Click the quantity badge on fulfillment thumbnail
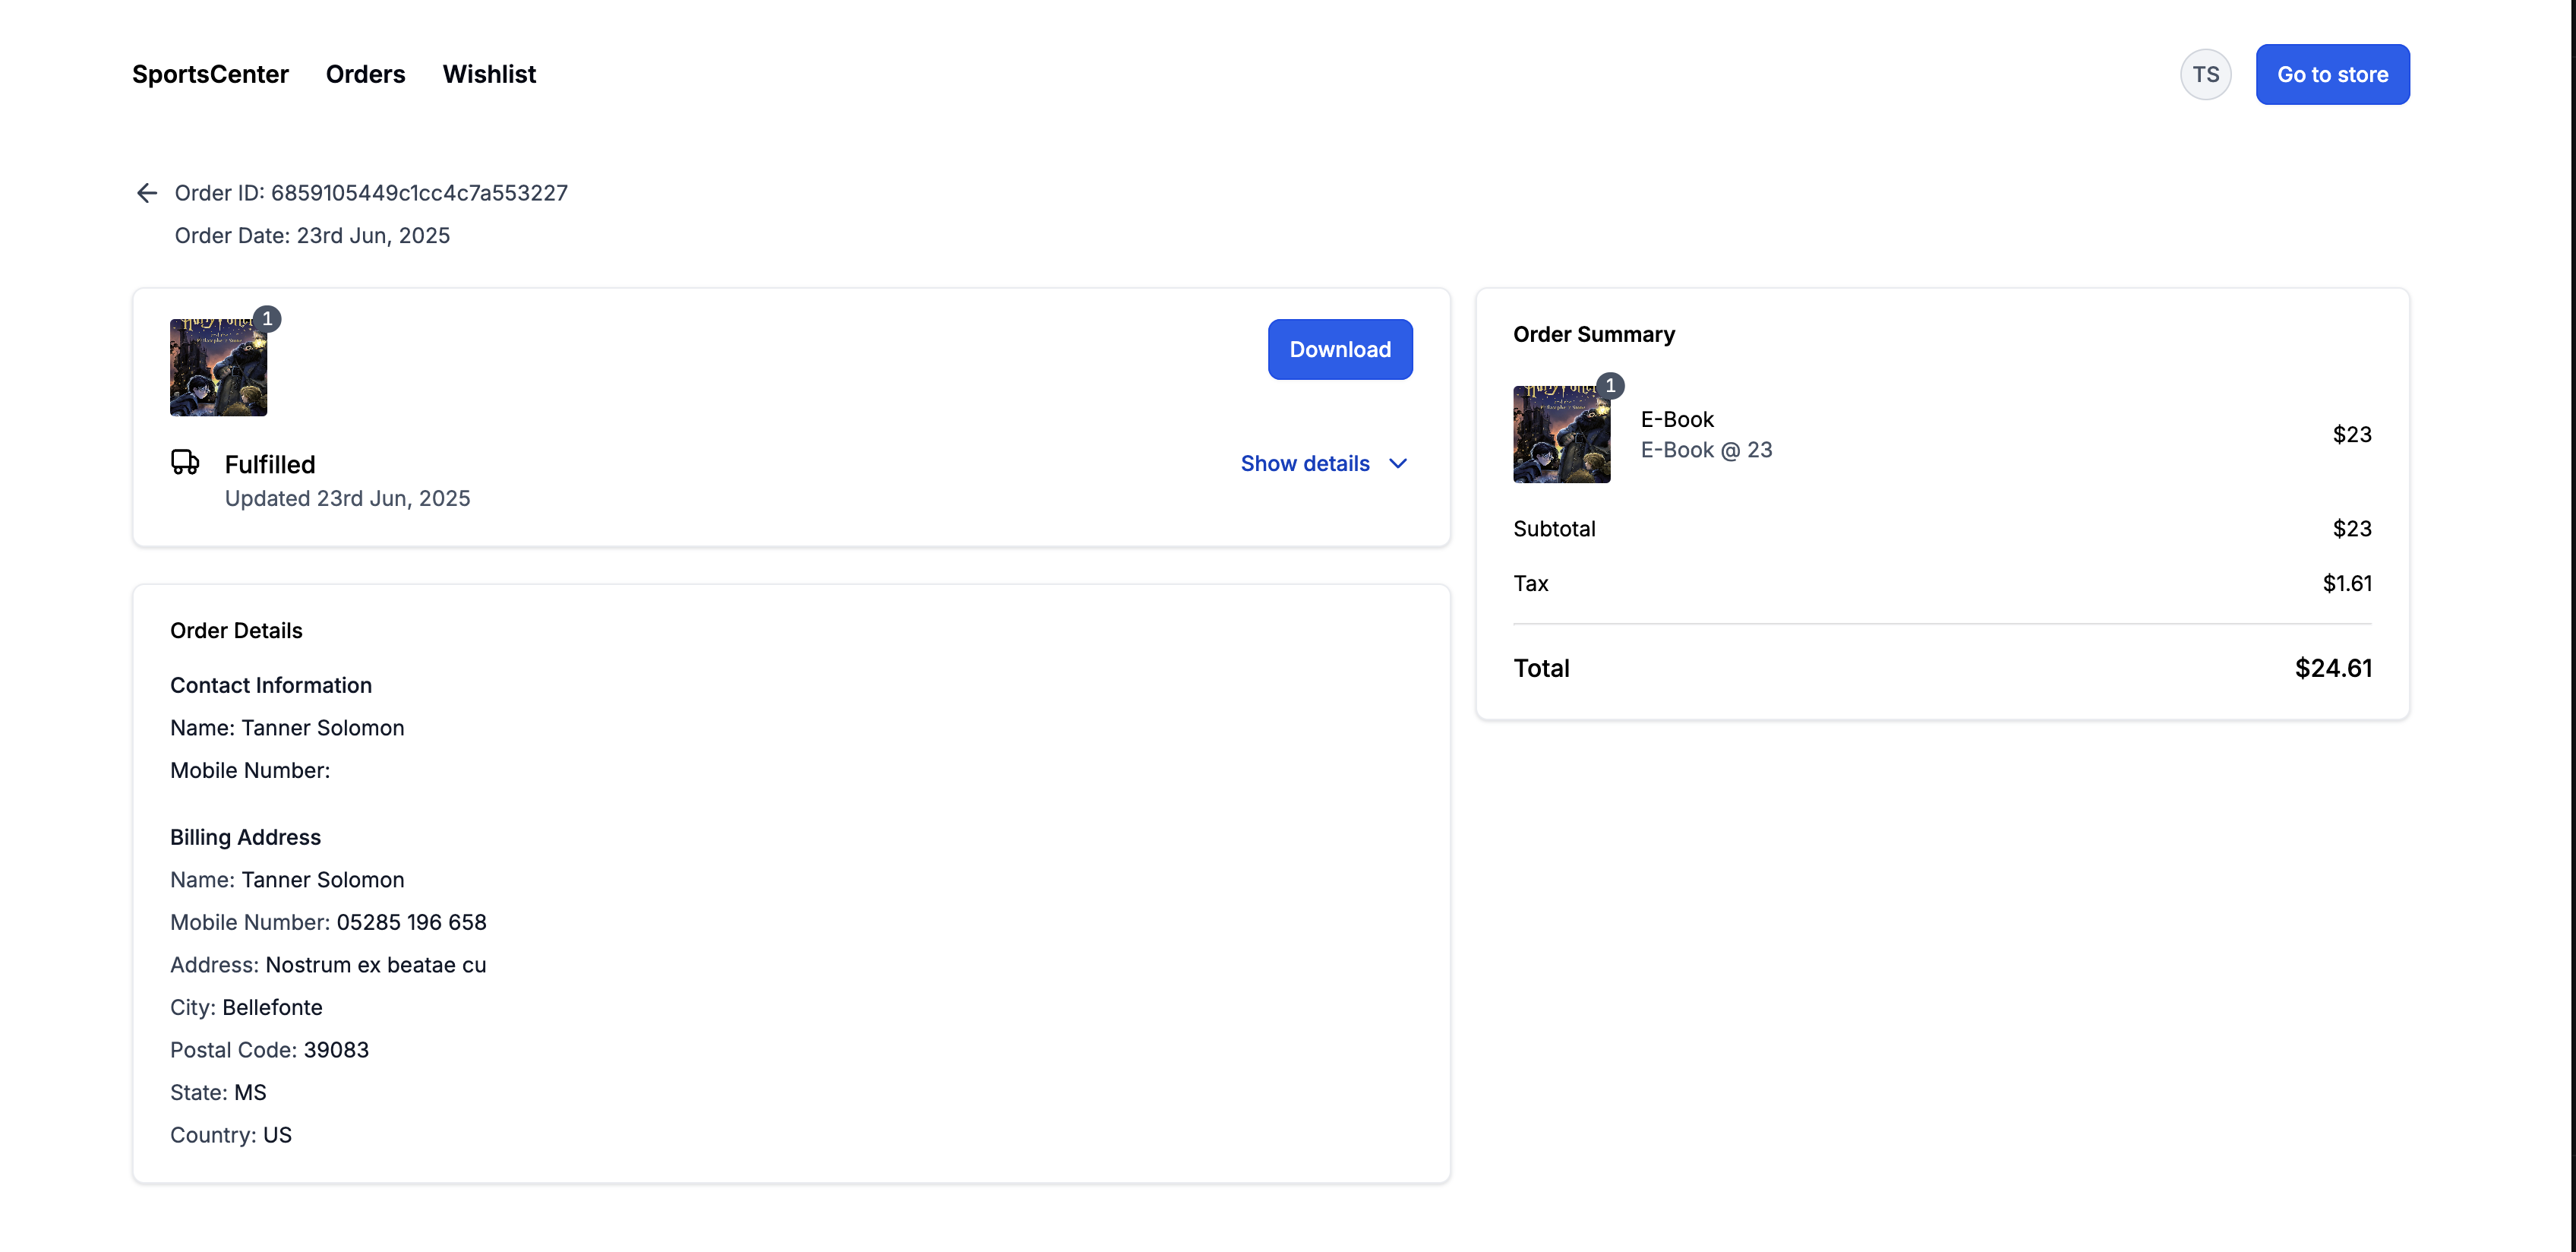 (267, 319)
